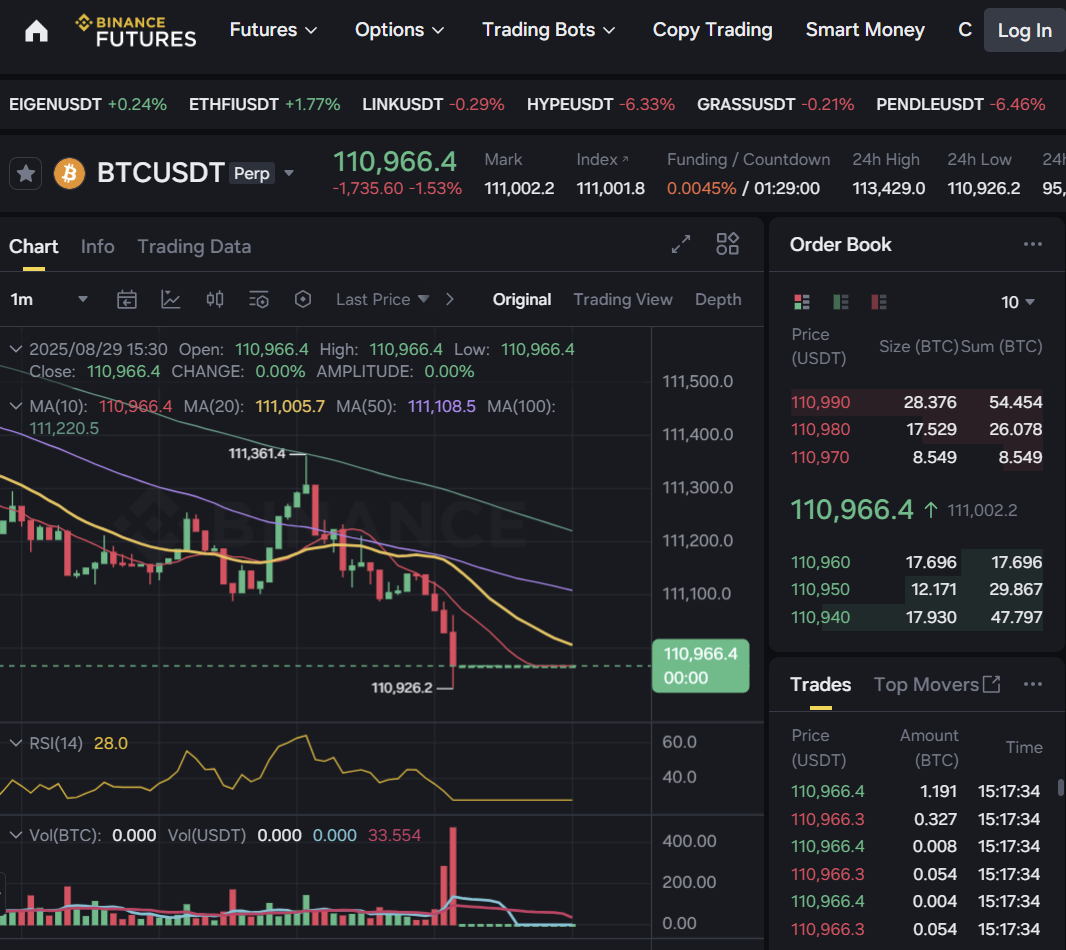This screenshot has height=950, width=1066.
Task: Open the hexagon chart settings icon
Action: 303,299
